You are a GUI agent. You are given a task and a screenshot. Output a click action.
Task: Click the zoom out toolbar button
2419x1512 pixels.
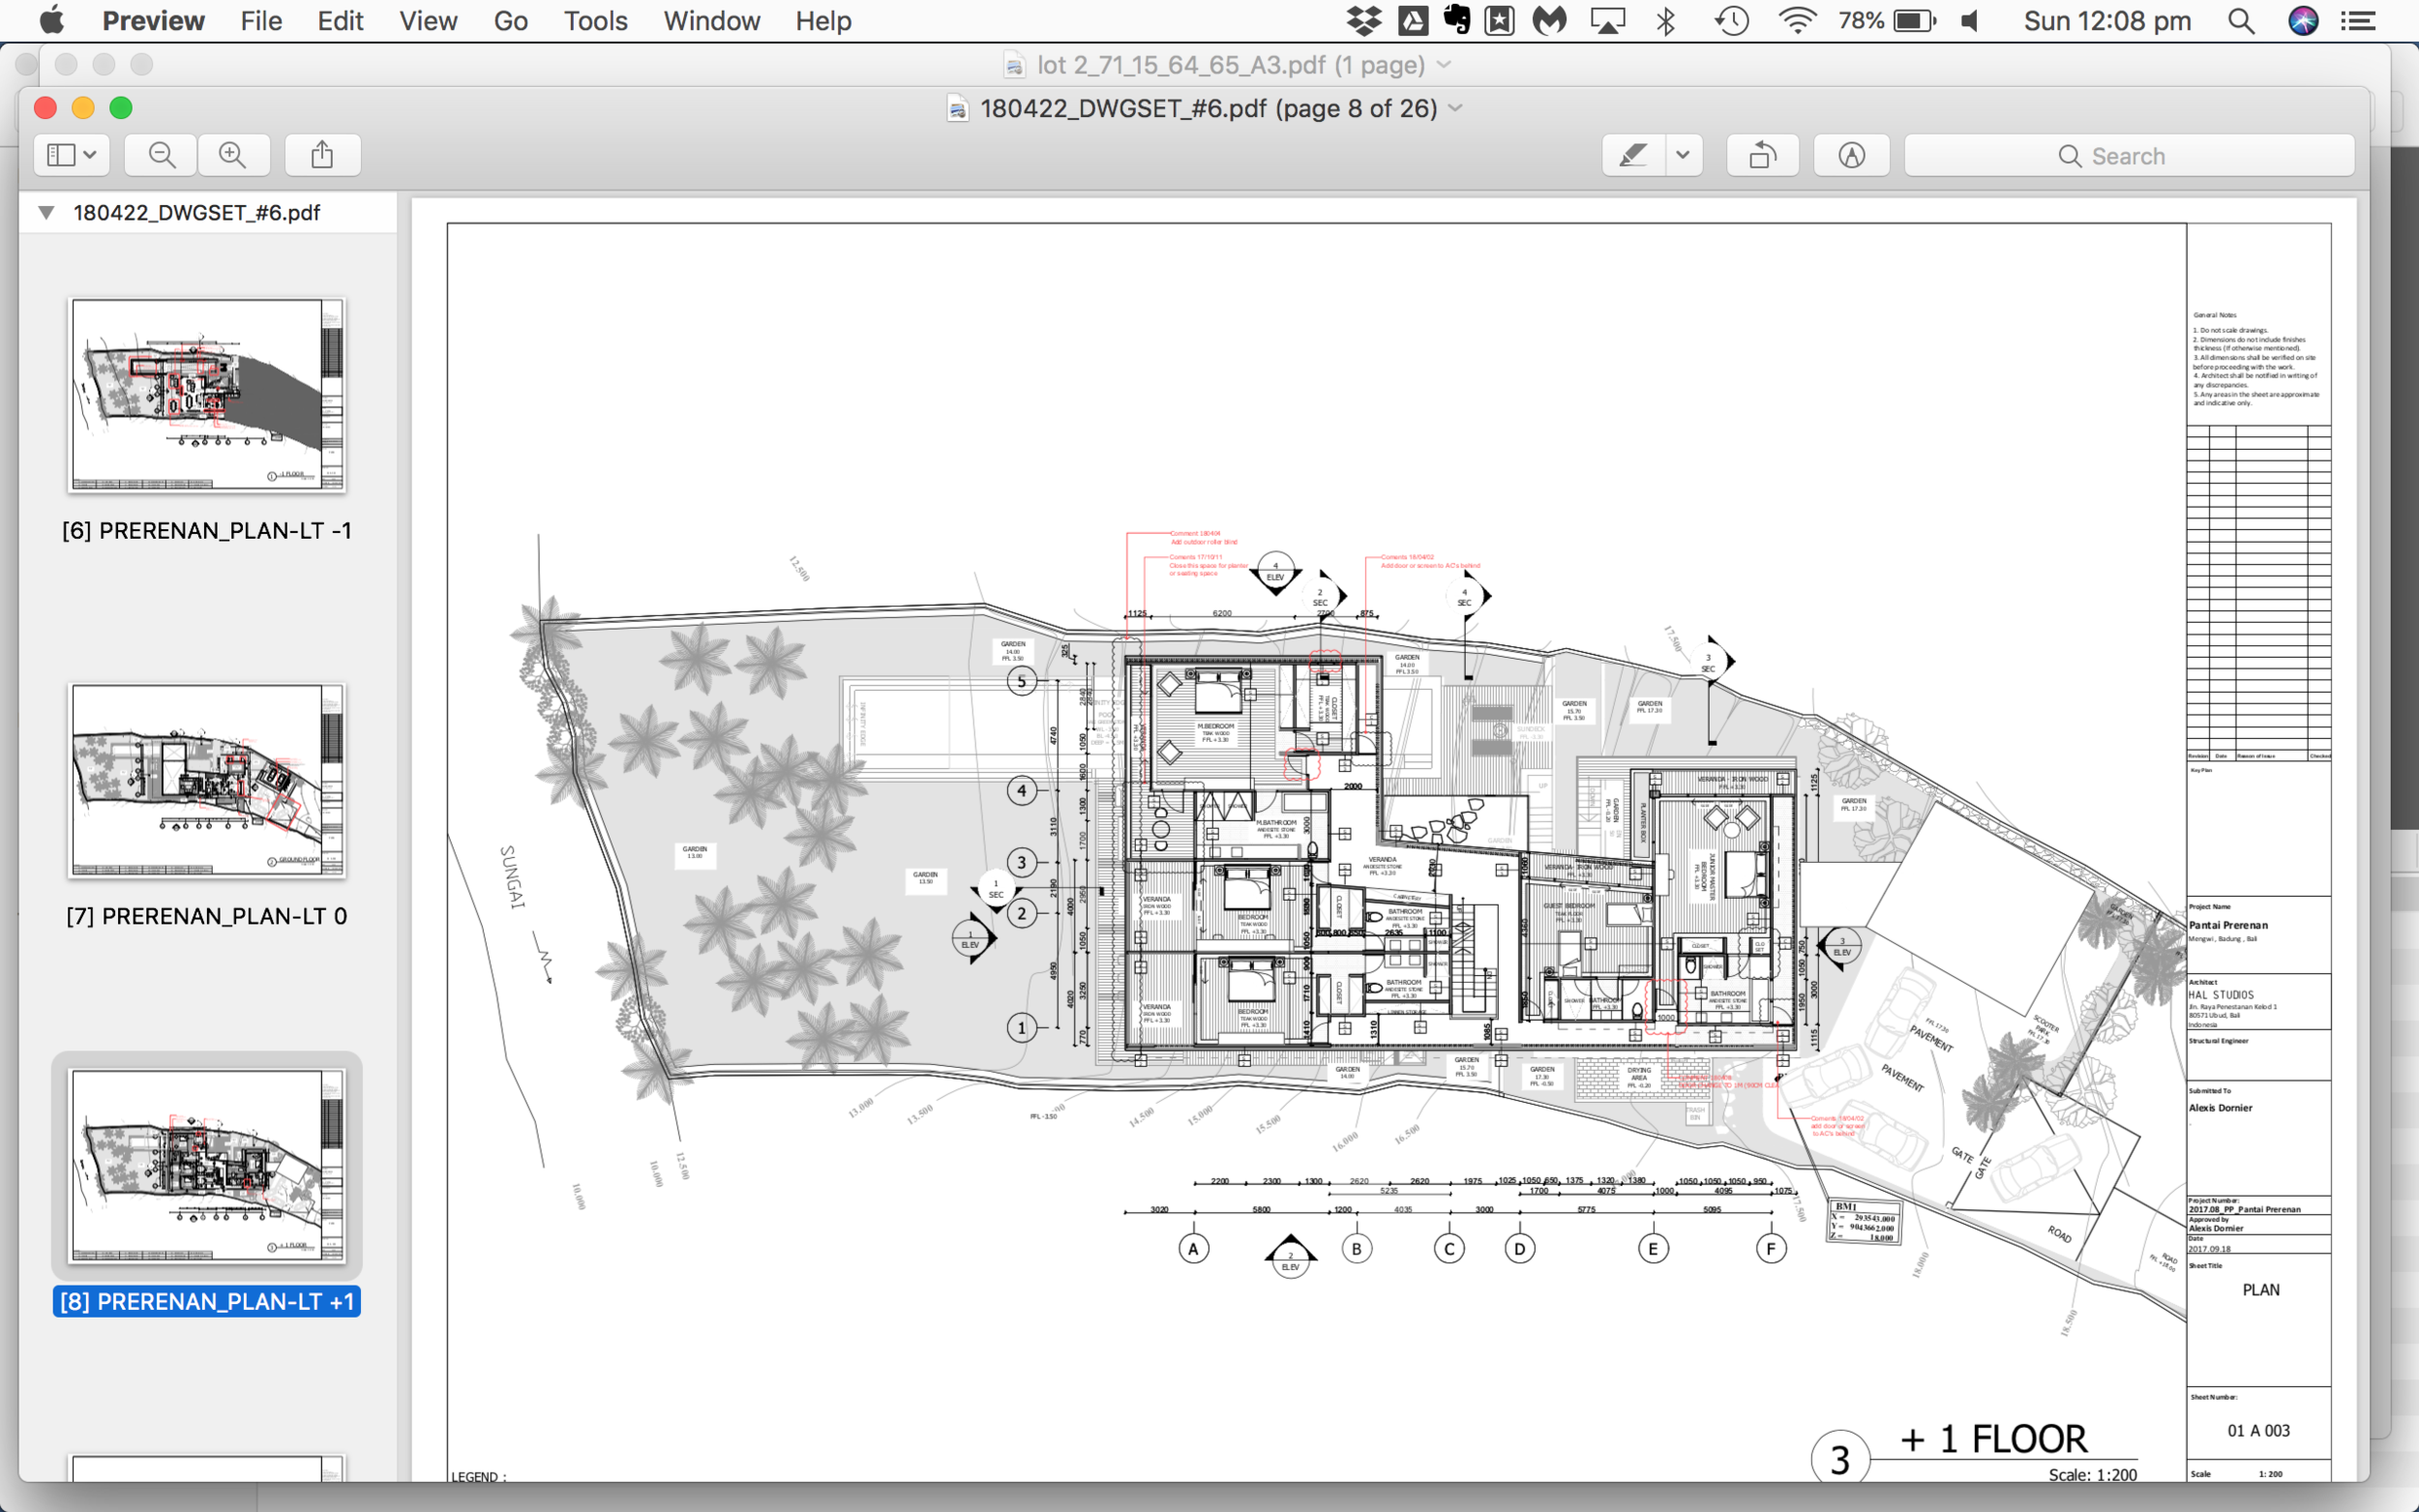[161, 155]
